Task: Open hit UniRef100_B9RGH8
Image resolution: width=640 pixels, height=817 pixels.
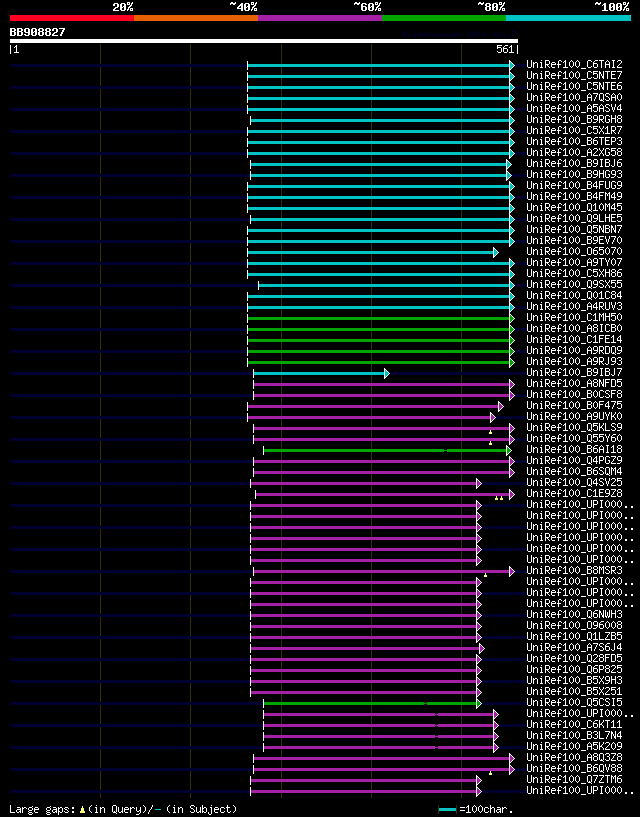Action: tap(574, 119)
